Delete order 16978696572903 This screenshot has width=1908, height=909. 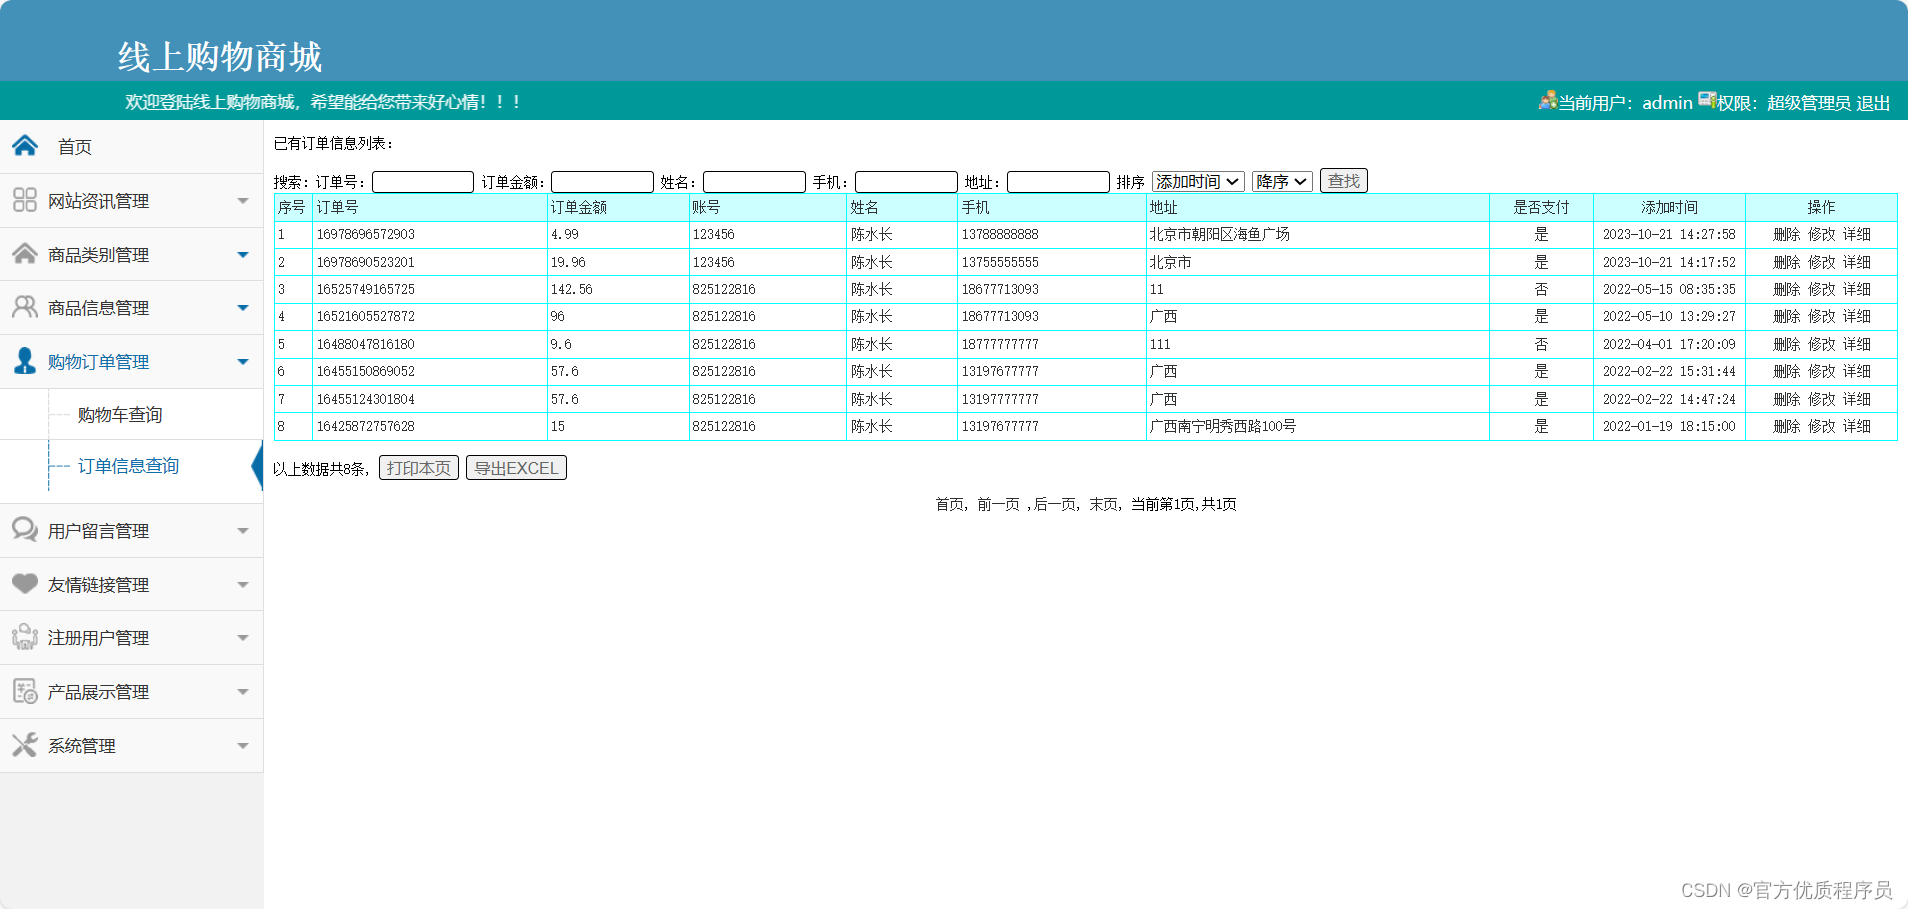[1786, 234]
